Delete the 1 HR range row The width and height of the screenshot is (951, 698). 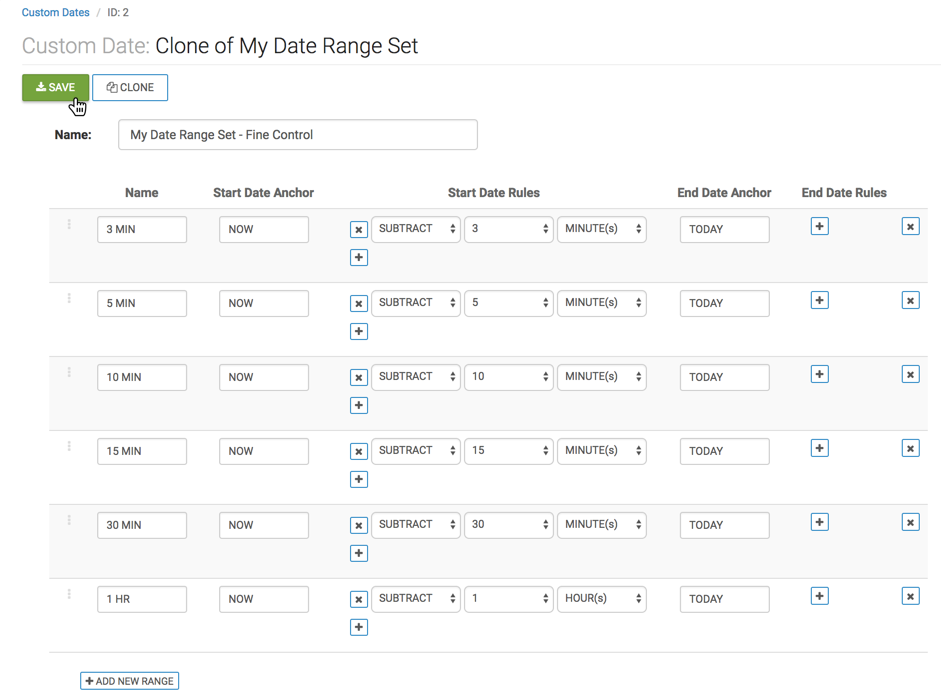(x=910, y=597)
